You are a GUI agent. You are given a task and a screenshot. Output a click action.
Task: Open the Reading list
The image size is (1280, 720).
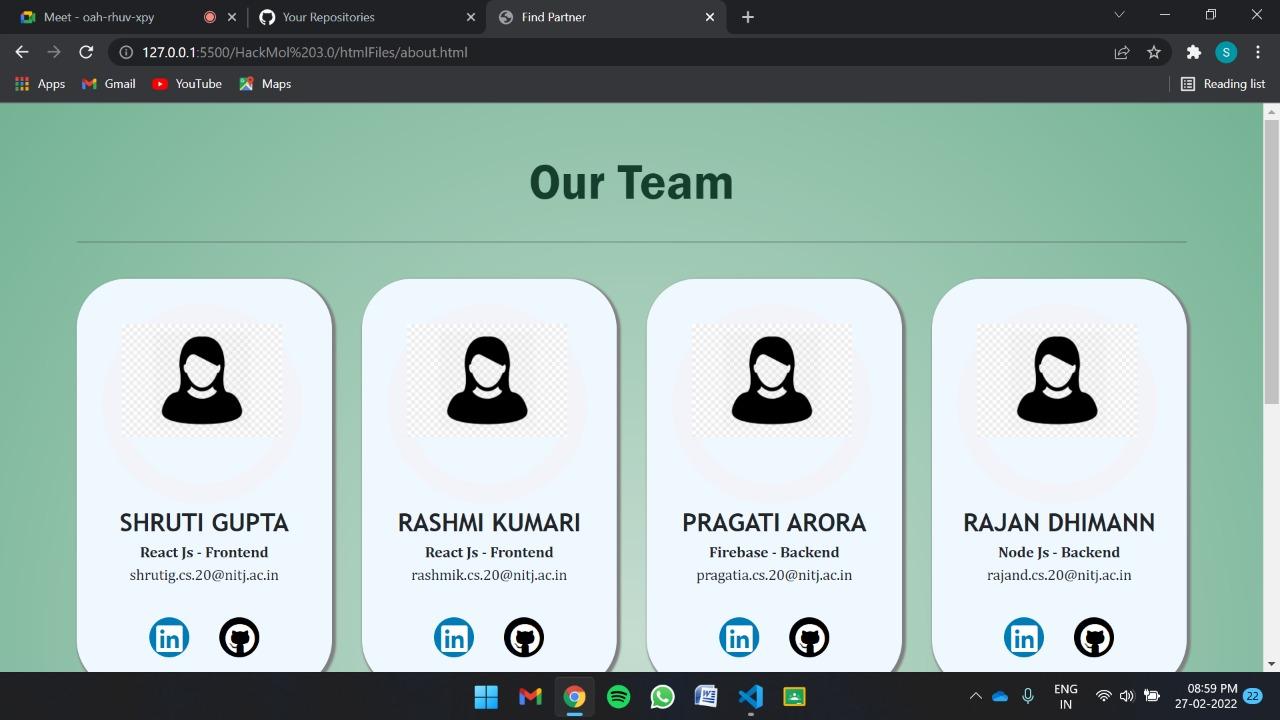tap(1223, 84)
